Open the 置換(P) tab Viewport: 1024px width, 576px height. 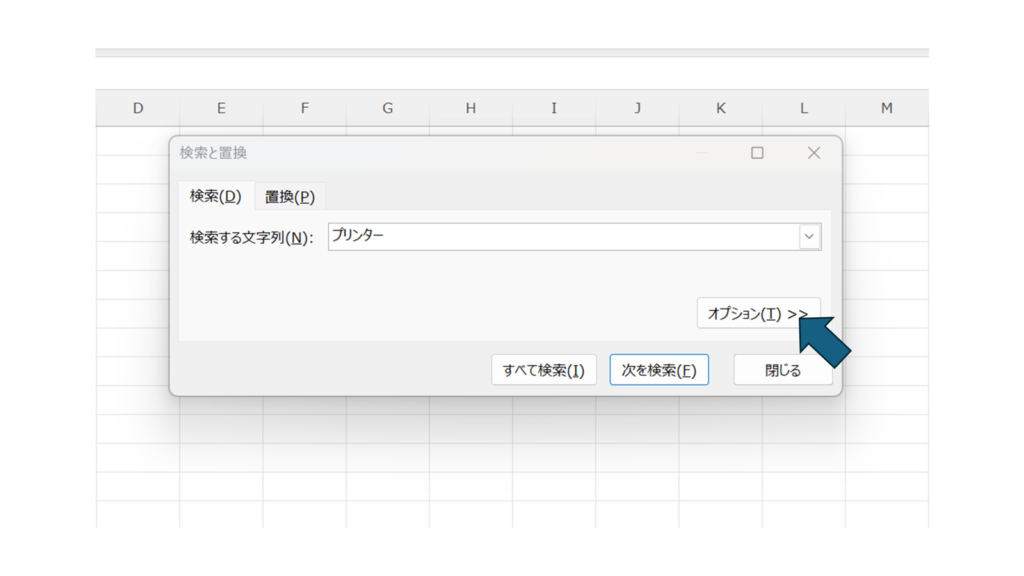tap(289, 197)
